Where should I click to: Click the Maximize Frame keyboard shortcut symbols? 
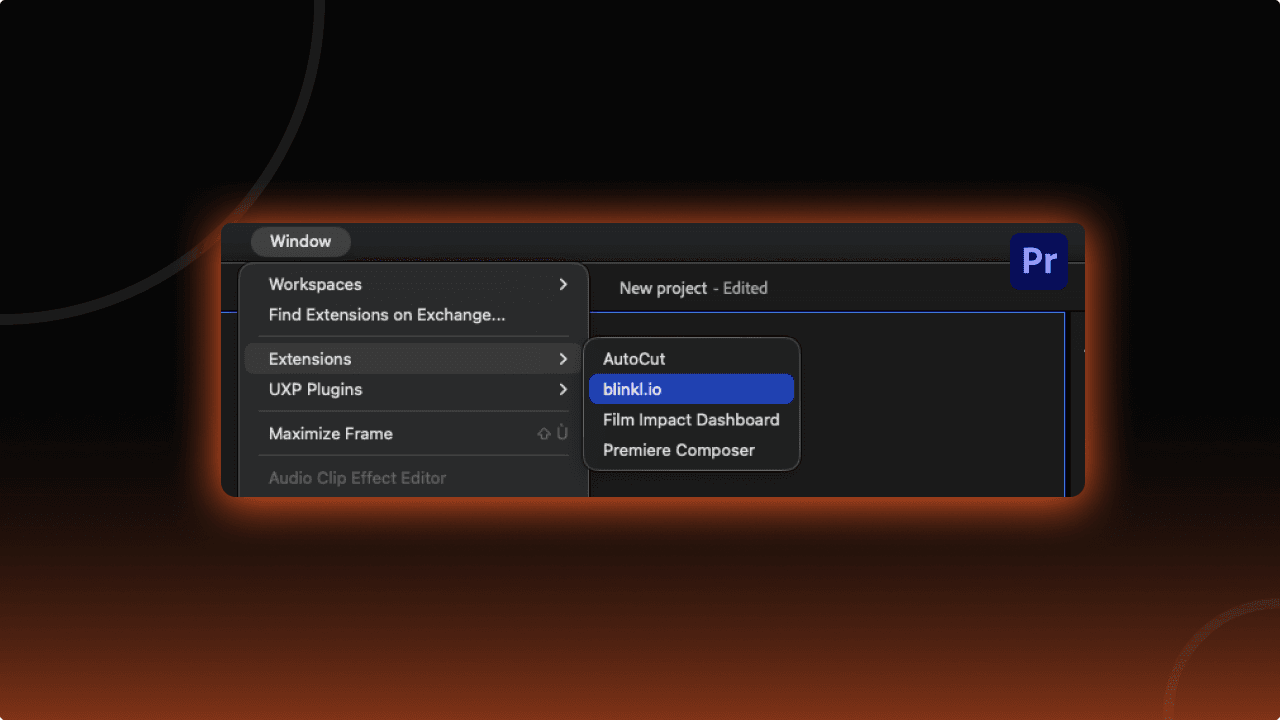pyautogui.click(x=551, y=433)
